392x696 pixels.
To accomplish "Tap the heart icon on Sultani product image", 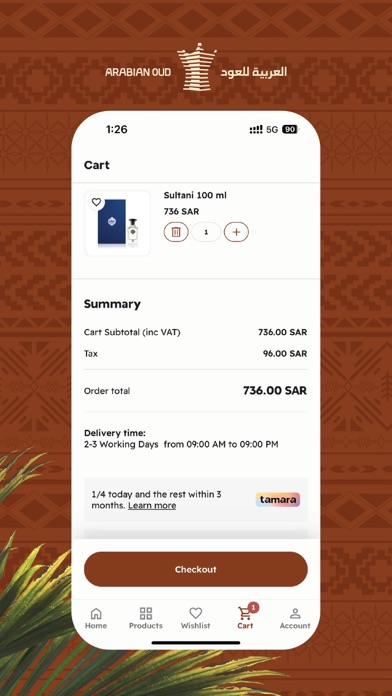I will pyautogui.click(x=96, y=202).
